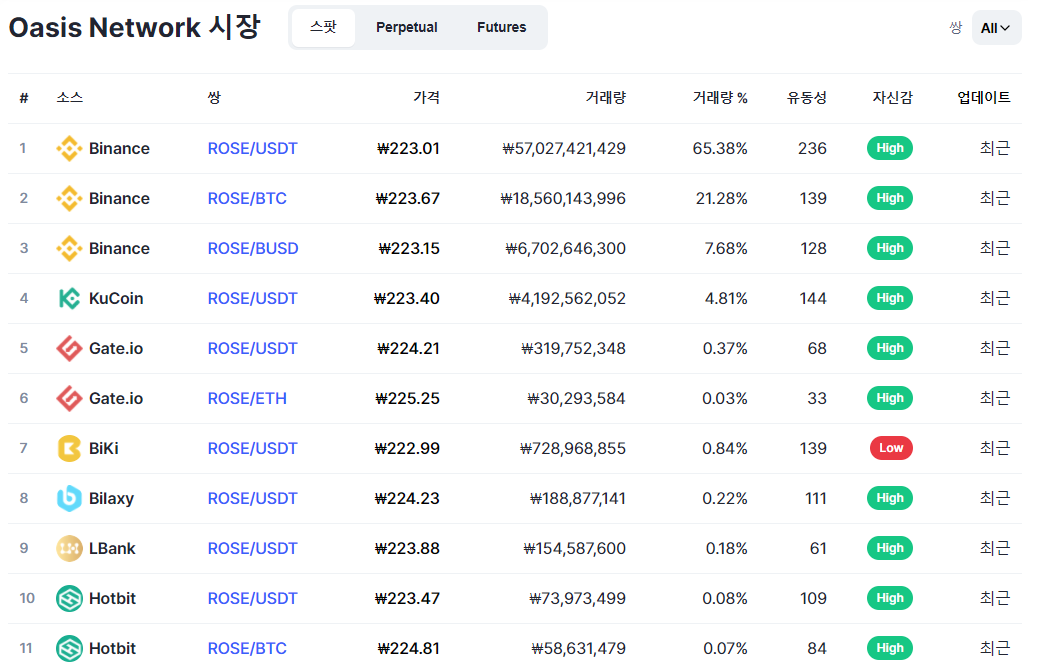Image resolution: width=1037 pixels, height=672 pixels.
Task: Sort by the 자신감 column header
Action: point(893,98)
